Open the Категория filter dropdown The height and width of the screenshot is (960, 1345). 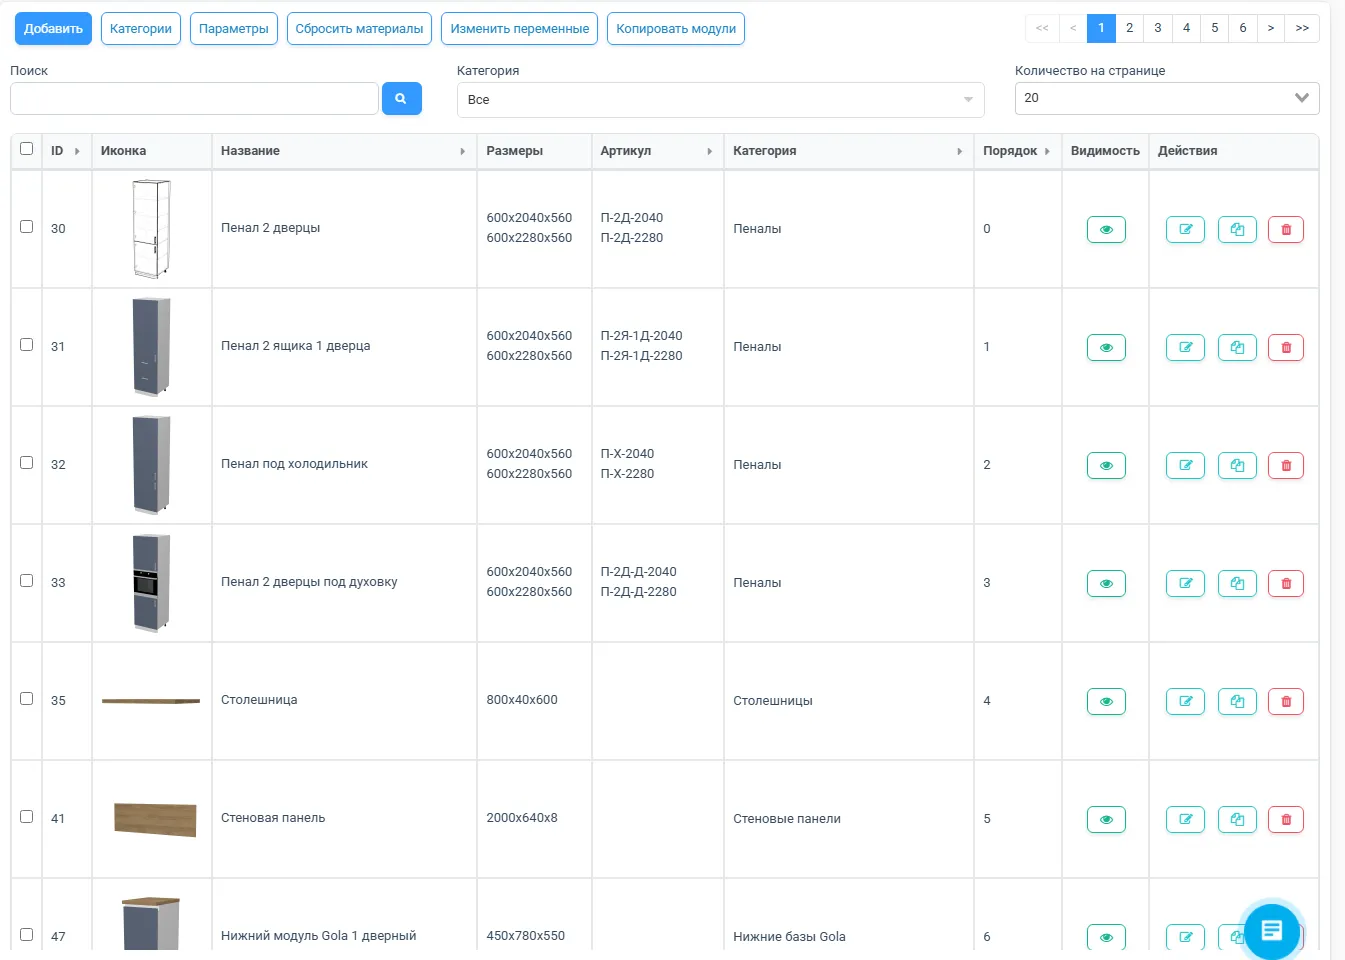click(720, 99)
